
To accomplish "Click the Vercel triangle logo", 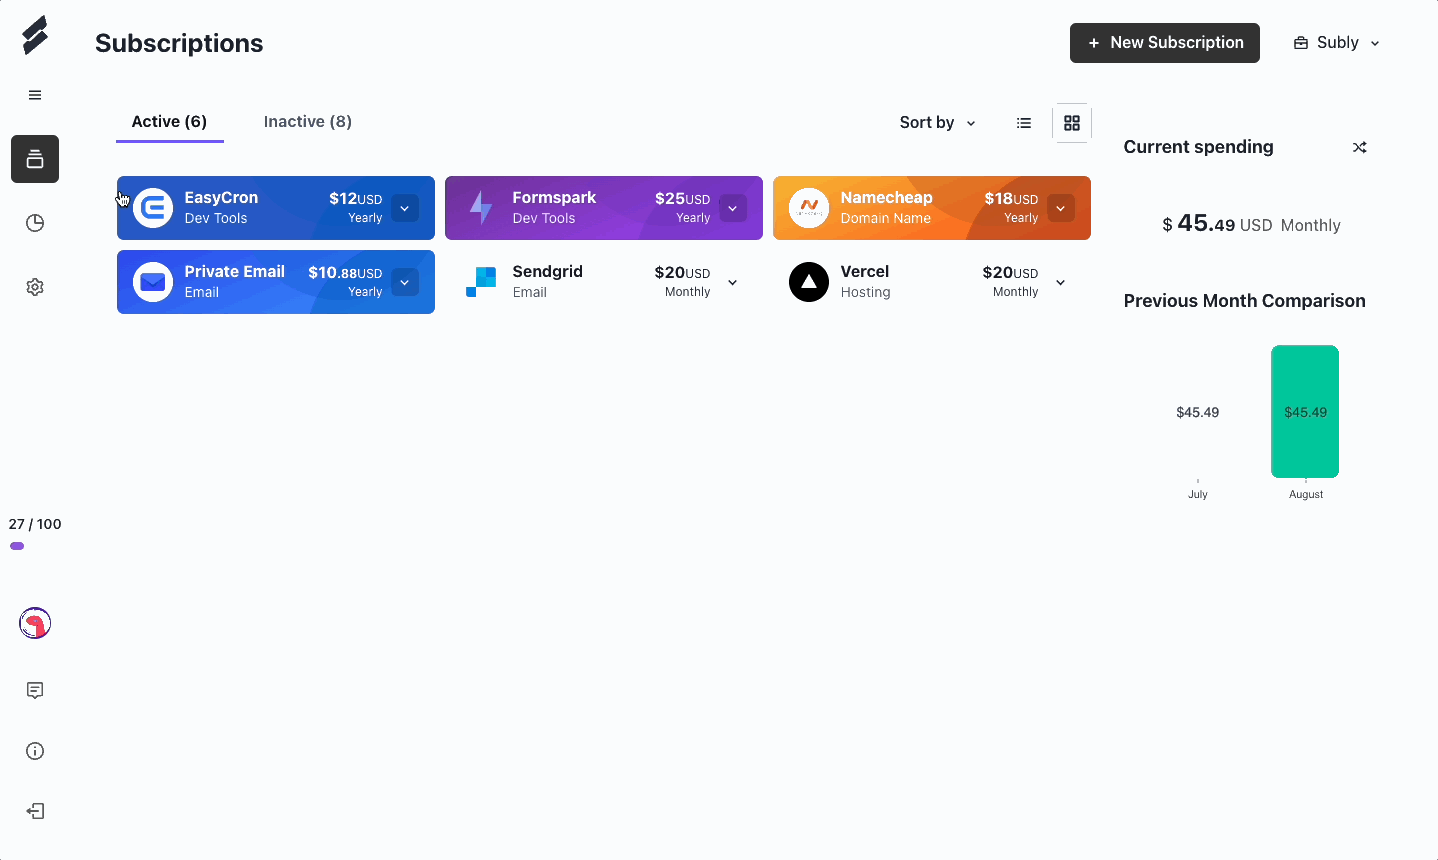I will tap(809, 282).
